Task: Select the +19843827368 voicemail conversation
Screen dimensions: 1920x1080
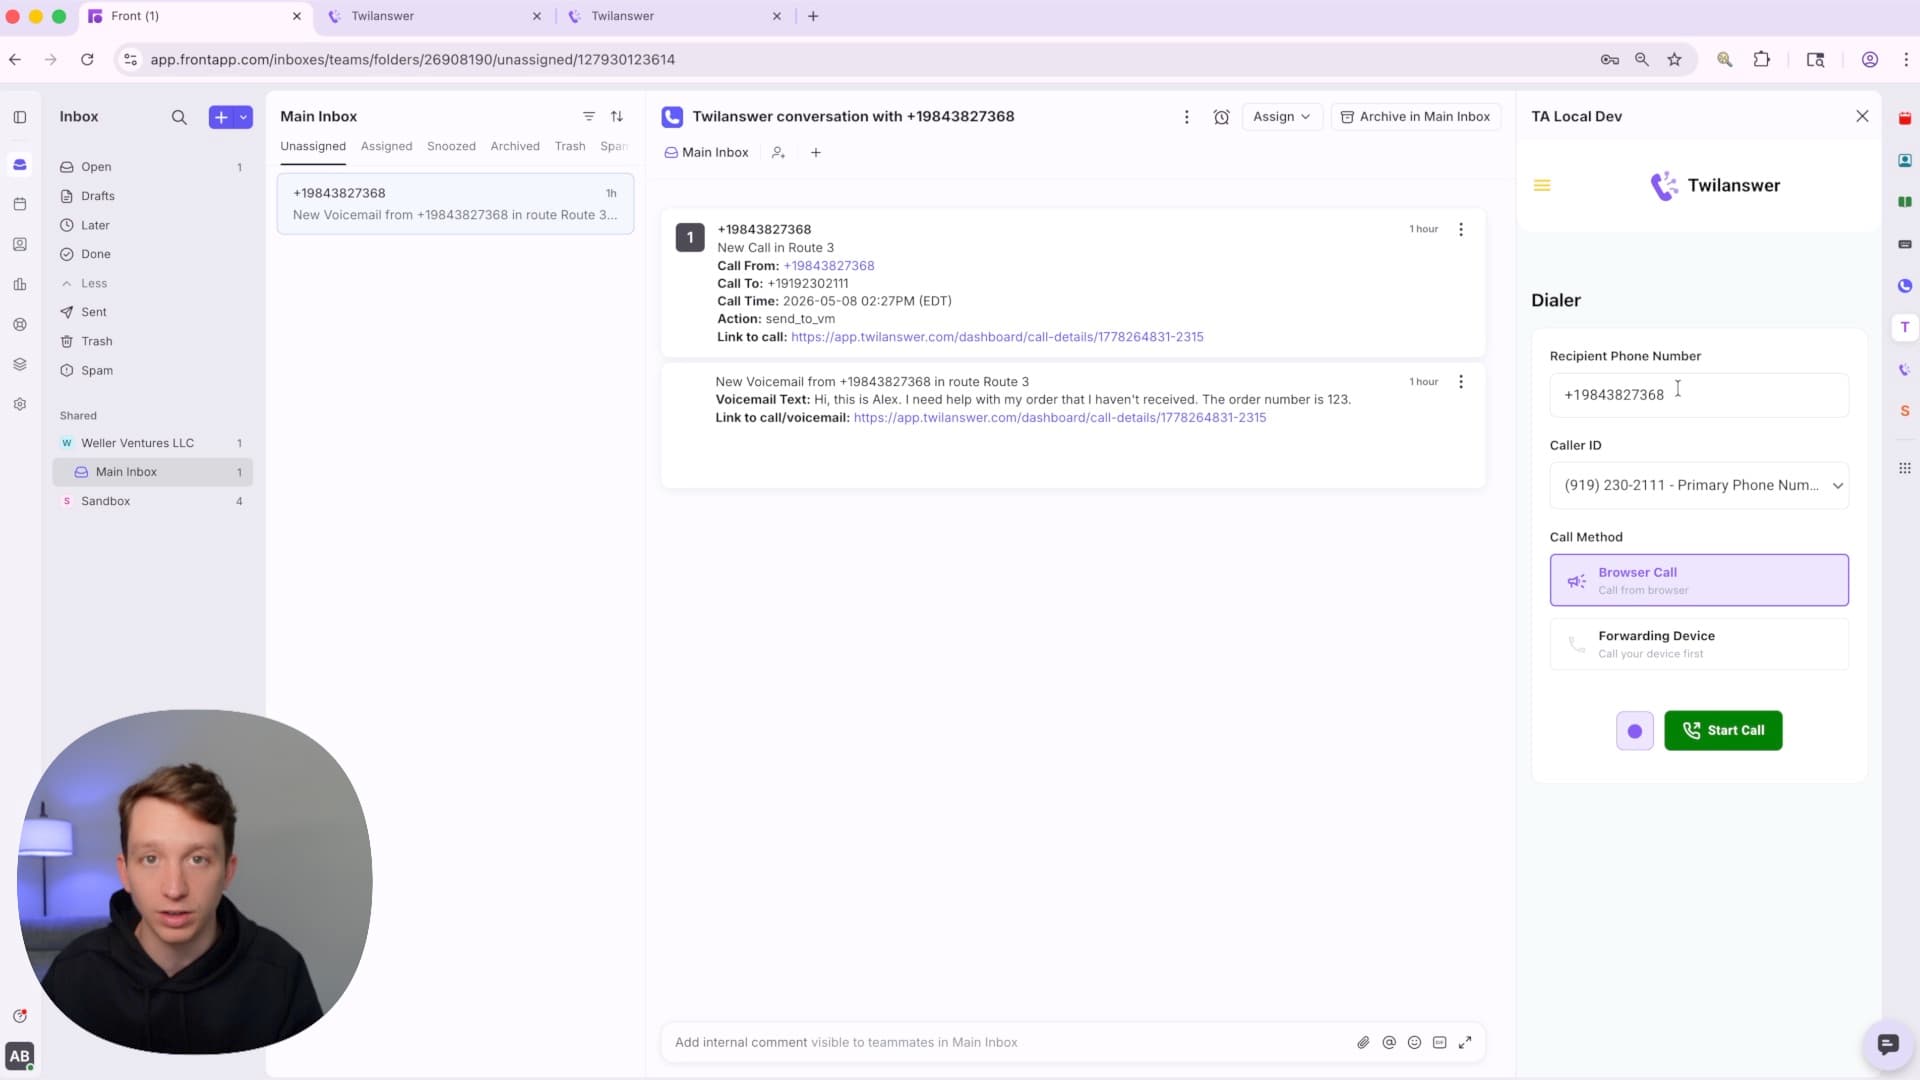Action: click(x=455, y=204)
